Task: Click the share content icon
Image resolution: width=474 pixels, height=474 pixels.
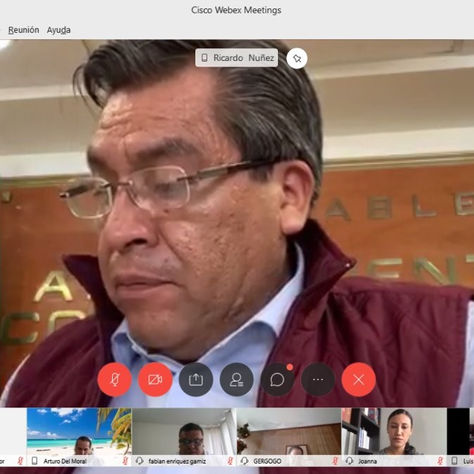Action: (x=196, y=380)
